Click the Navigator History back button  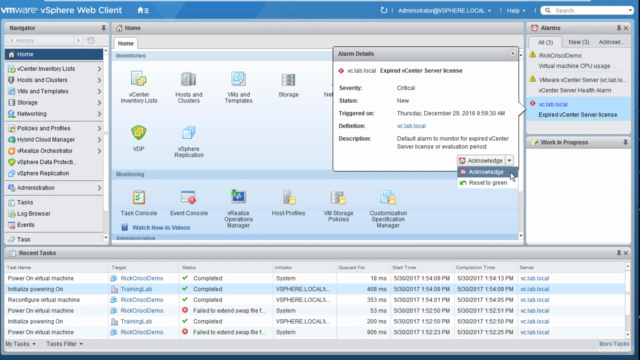11,40
